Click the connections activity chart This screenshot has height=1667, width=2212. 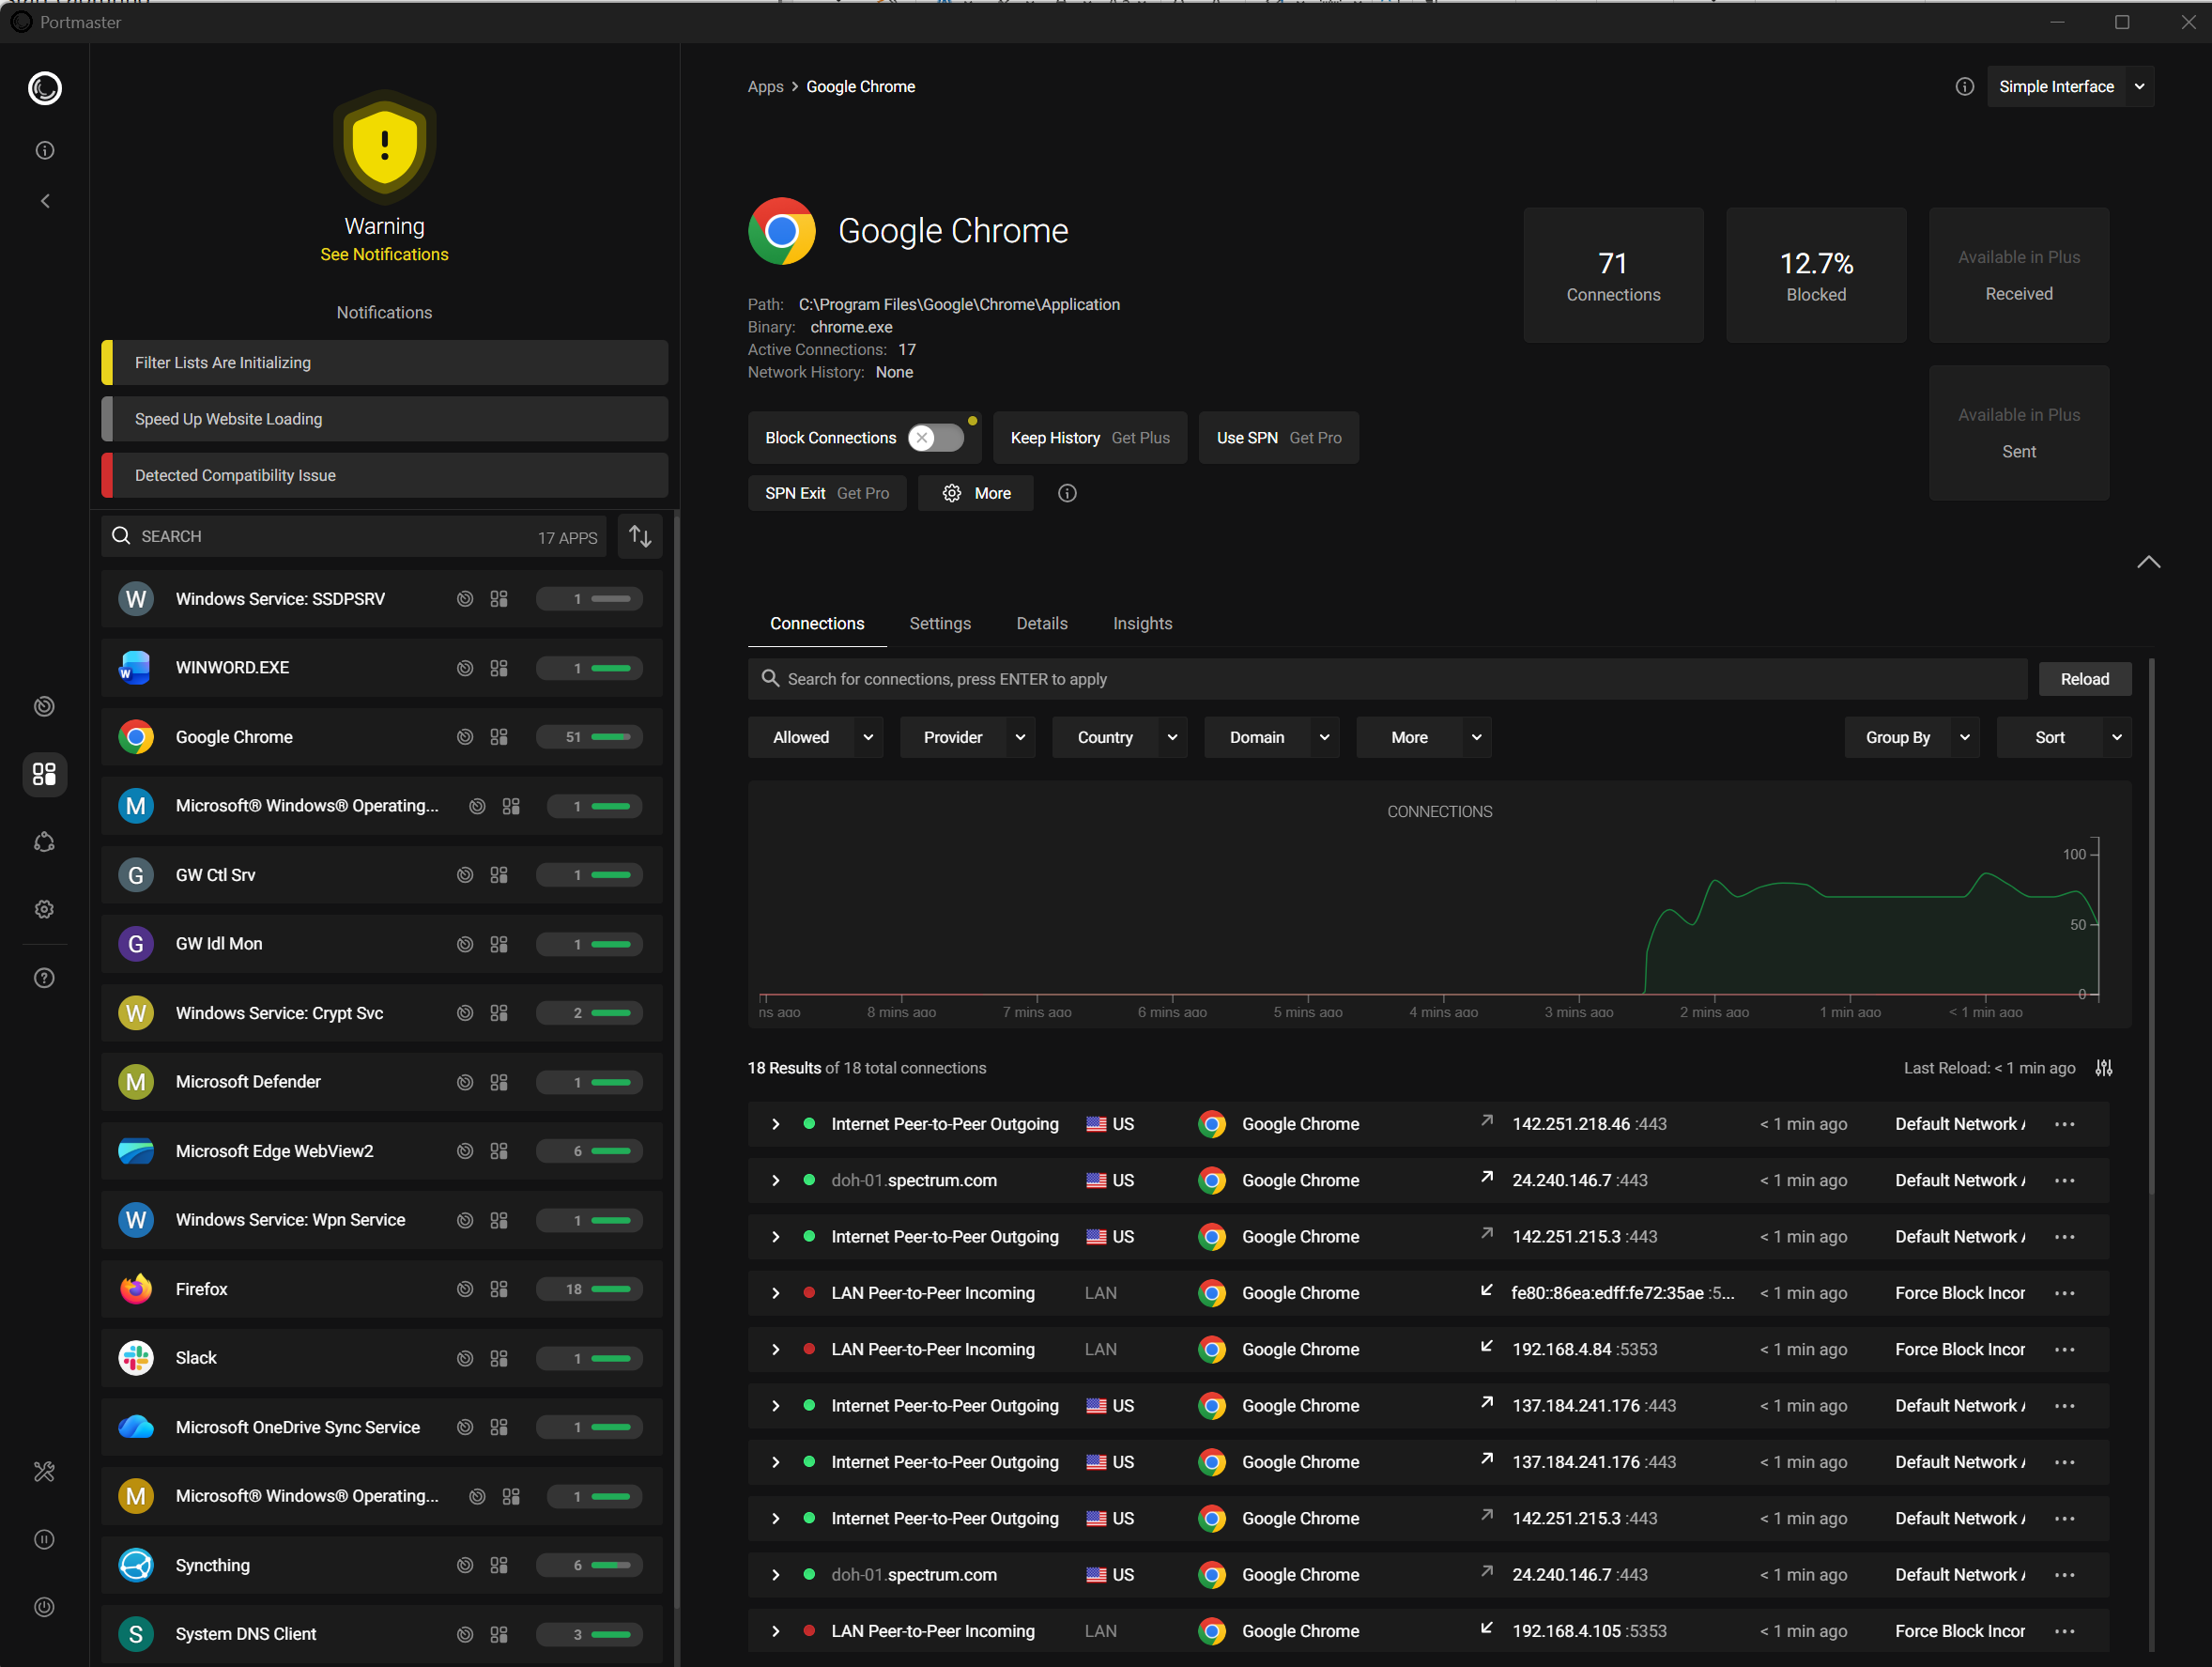pos(1439,905)
